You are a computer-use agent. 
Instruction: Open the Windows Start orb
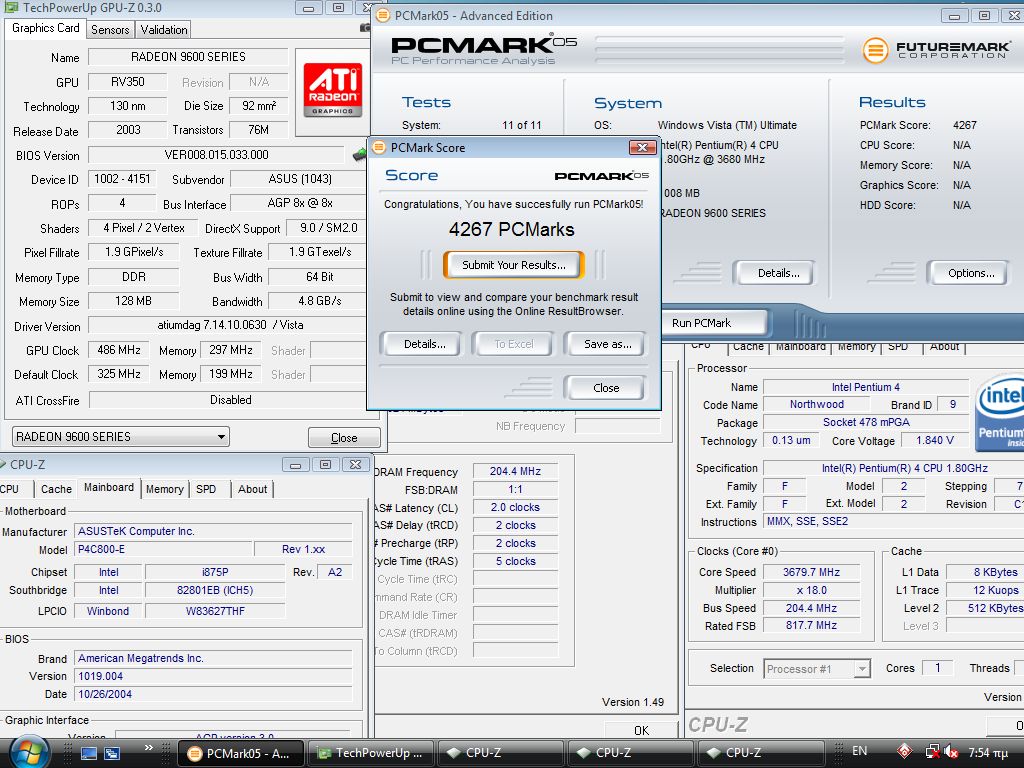click(x=27, y=752)
